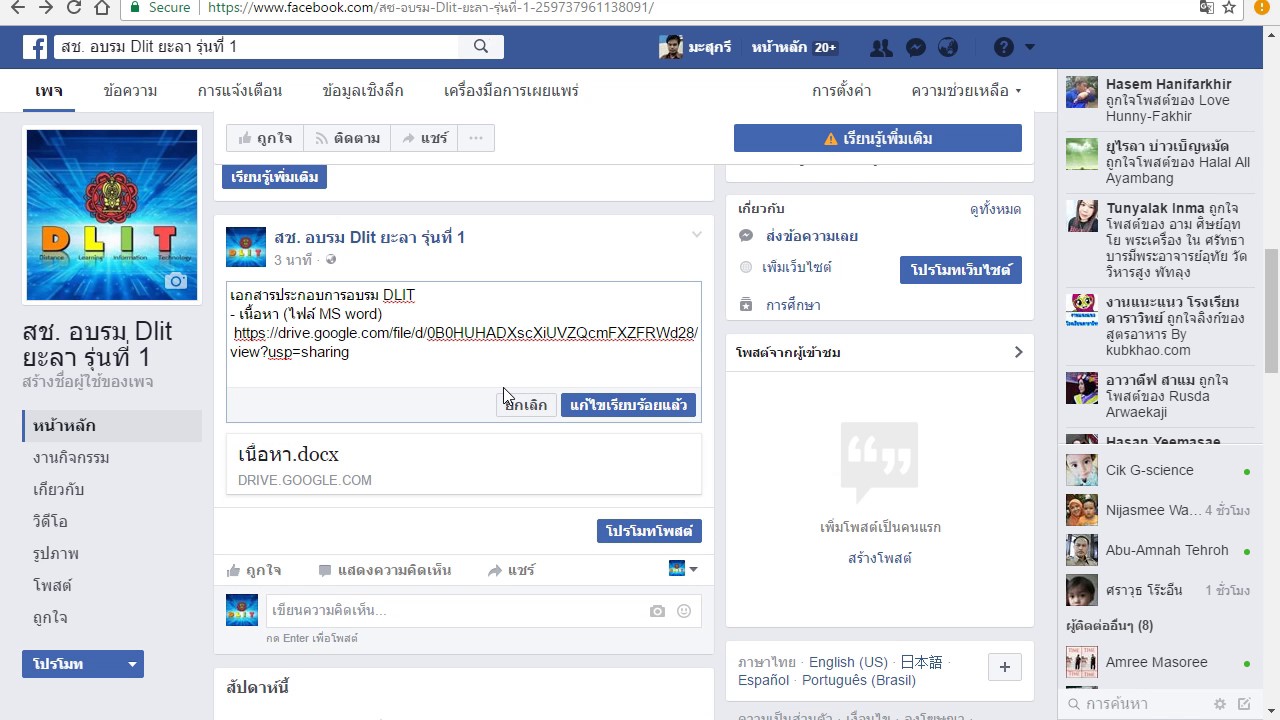Click ดูทั้งหมด link in About

995,209
